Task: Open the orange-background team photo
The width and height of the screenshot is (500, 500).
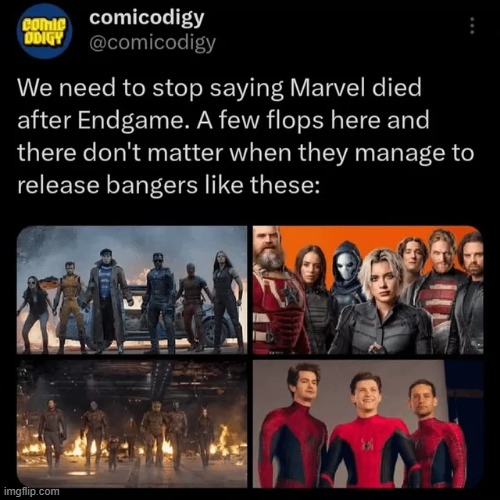Action: point(368,290)
